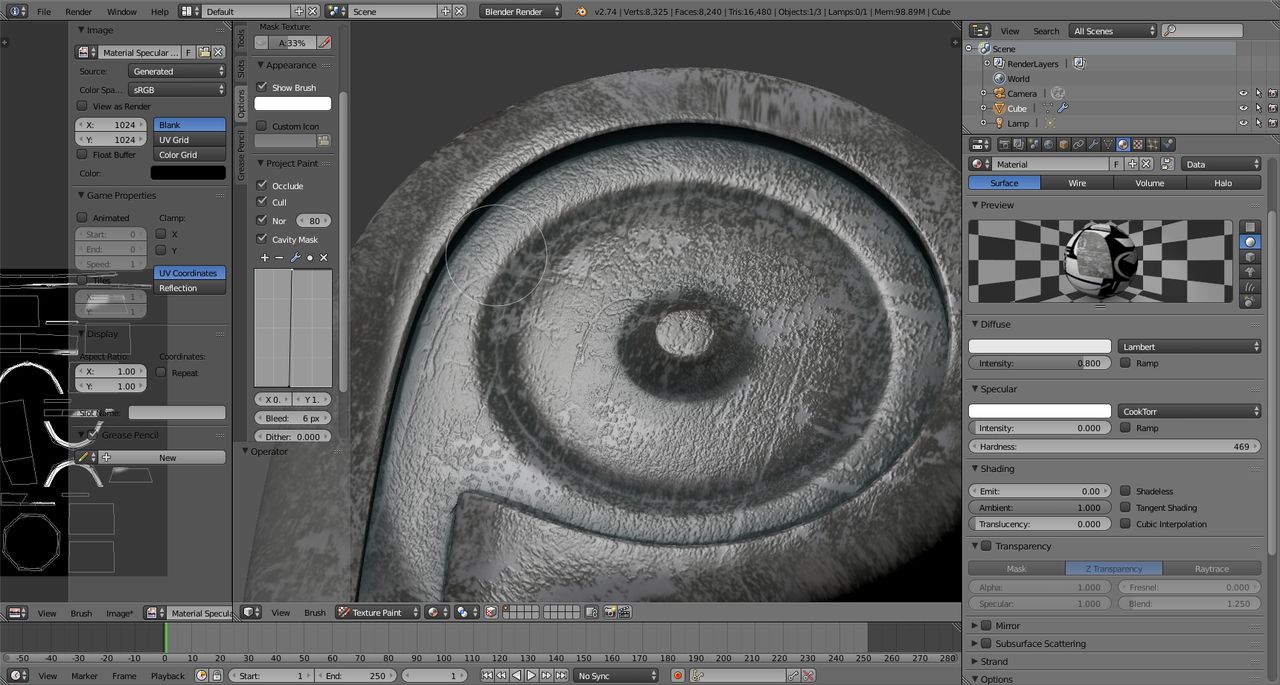The width and height of the screenshot is (1280, 685).
Task: Hide the Cube in the outliner
Action: 1243,108
